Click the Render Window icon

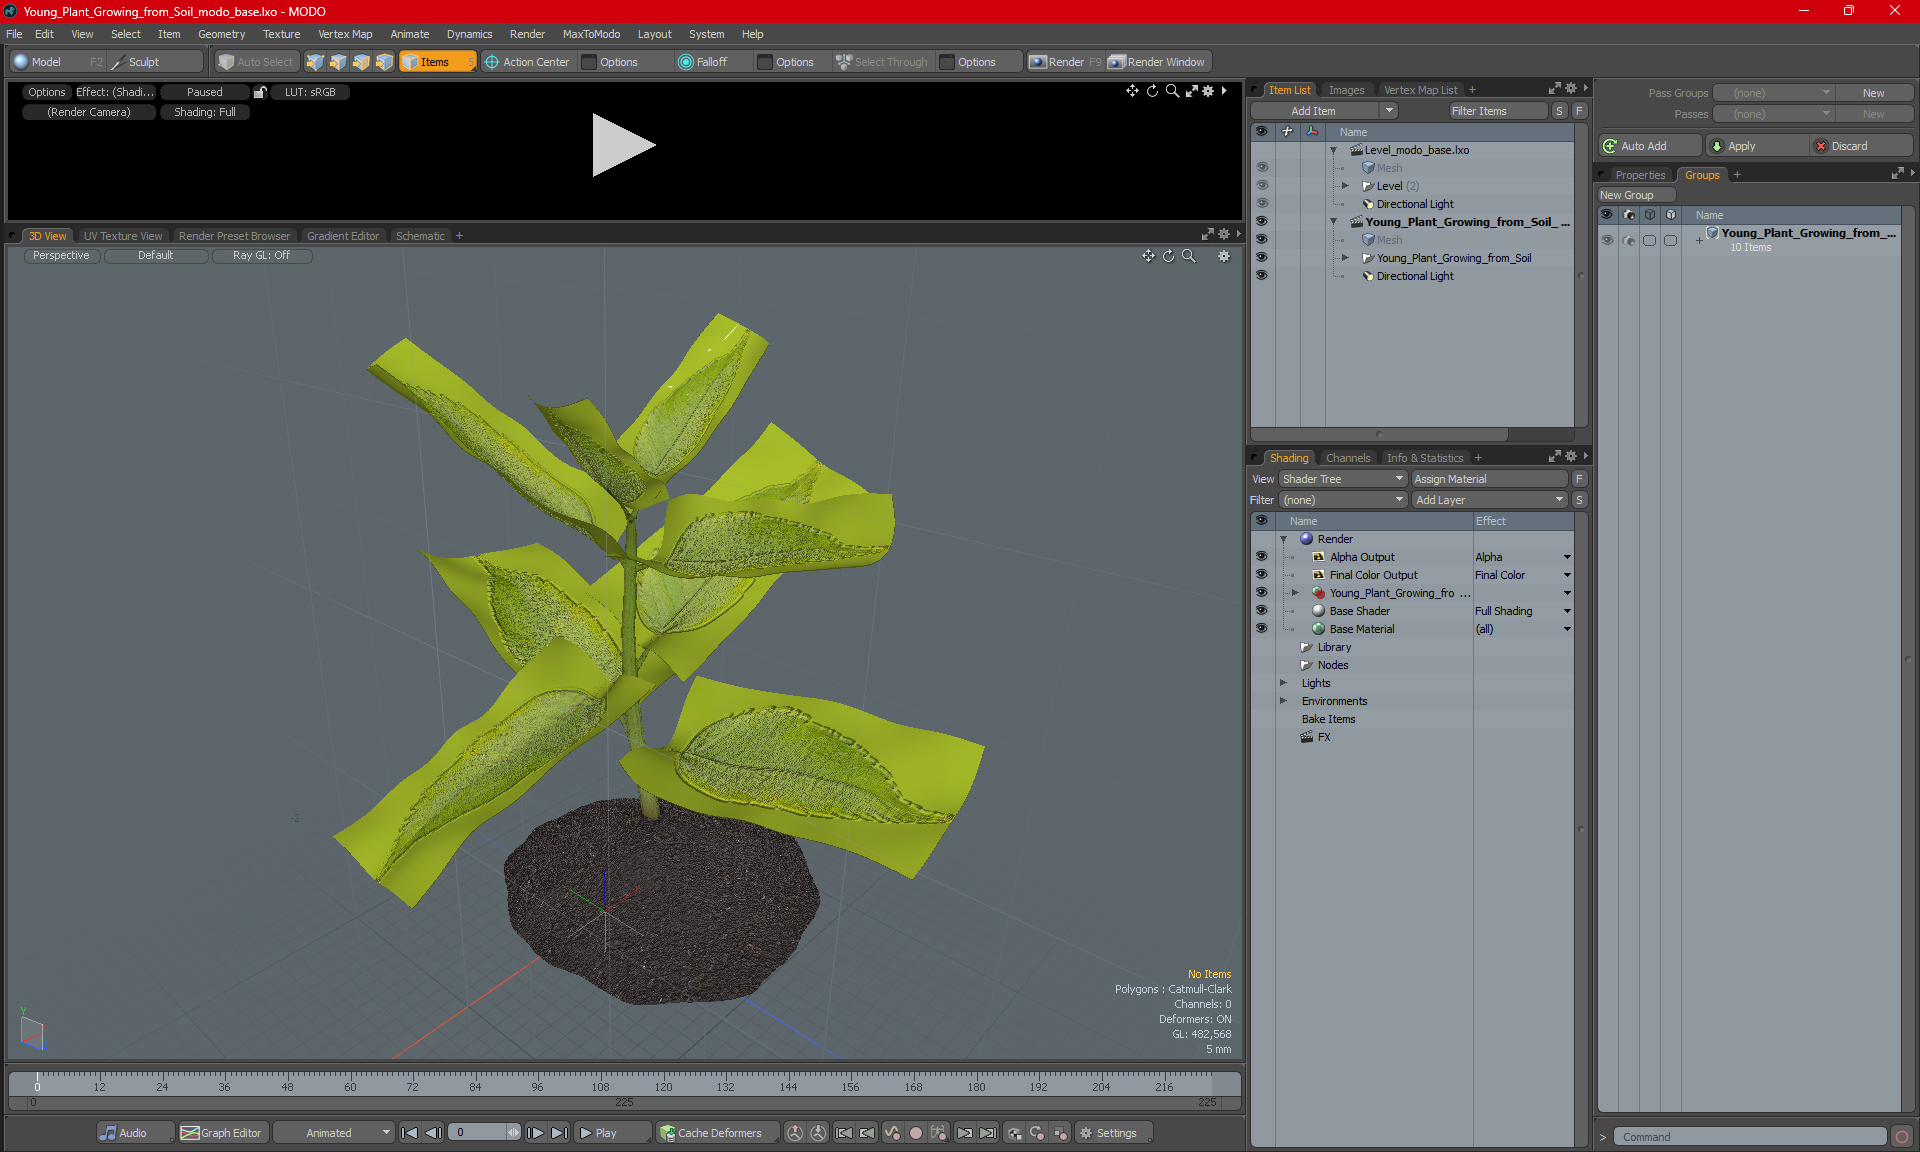pyautogui.click(x=1117, y=62)
